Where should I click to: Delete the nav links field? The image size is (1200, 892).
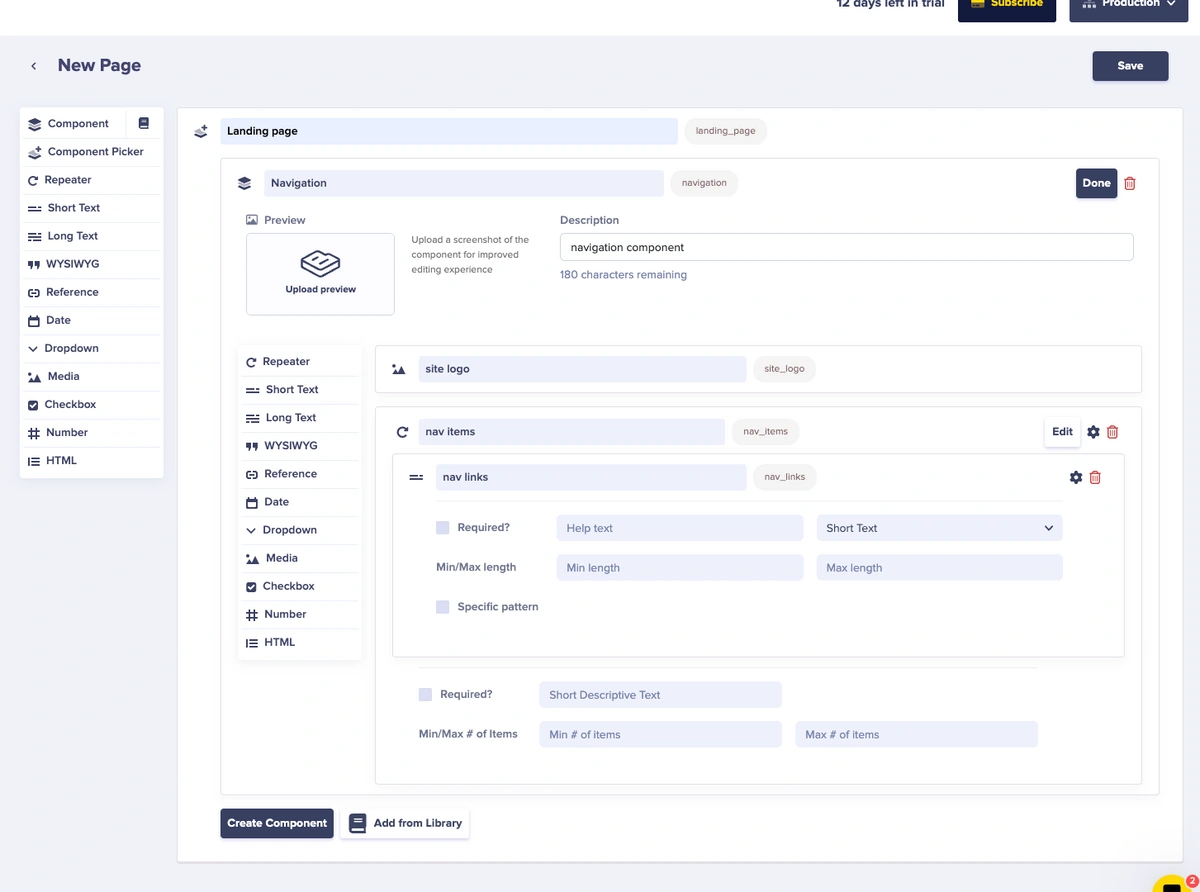pyautogui.click(x=1095, y=478)
